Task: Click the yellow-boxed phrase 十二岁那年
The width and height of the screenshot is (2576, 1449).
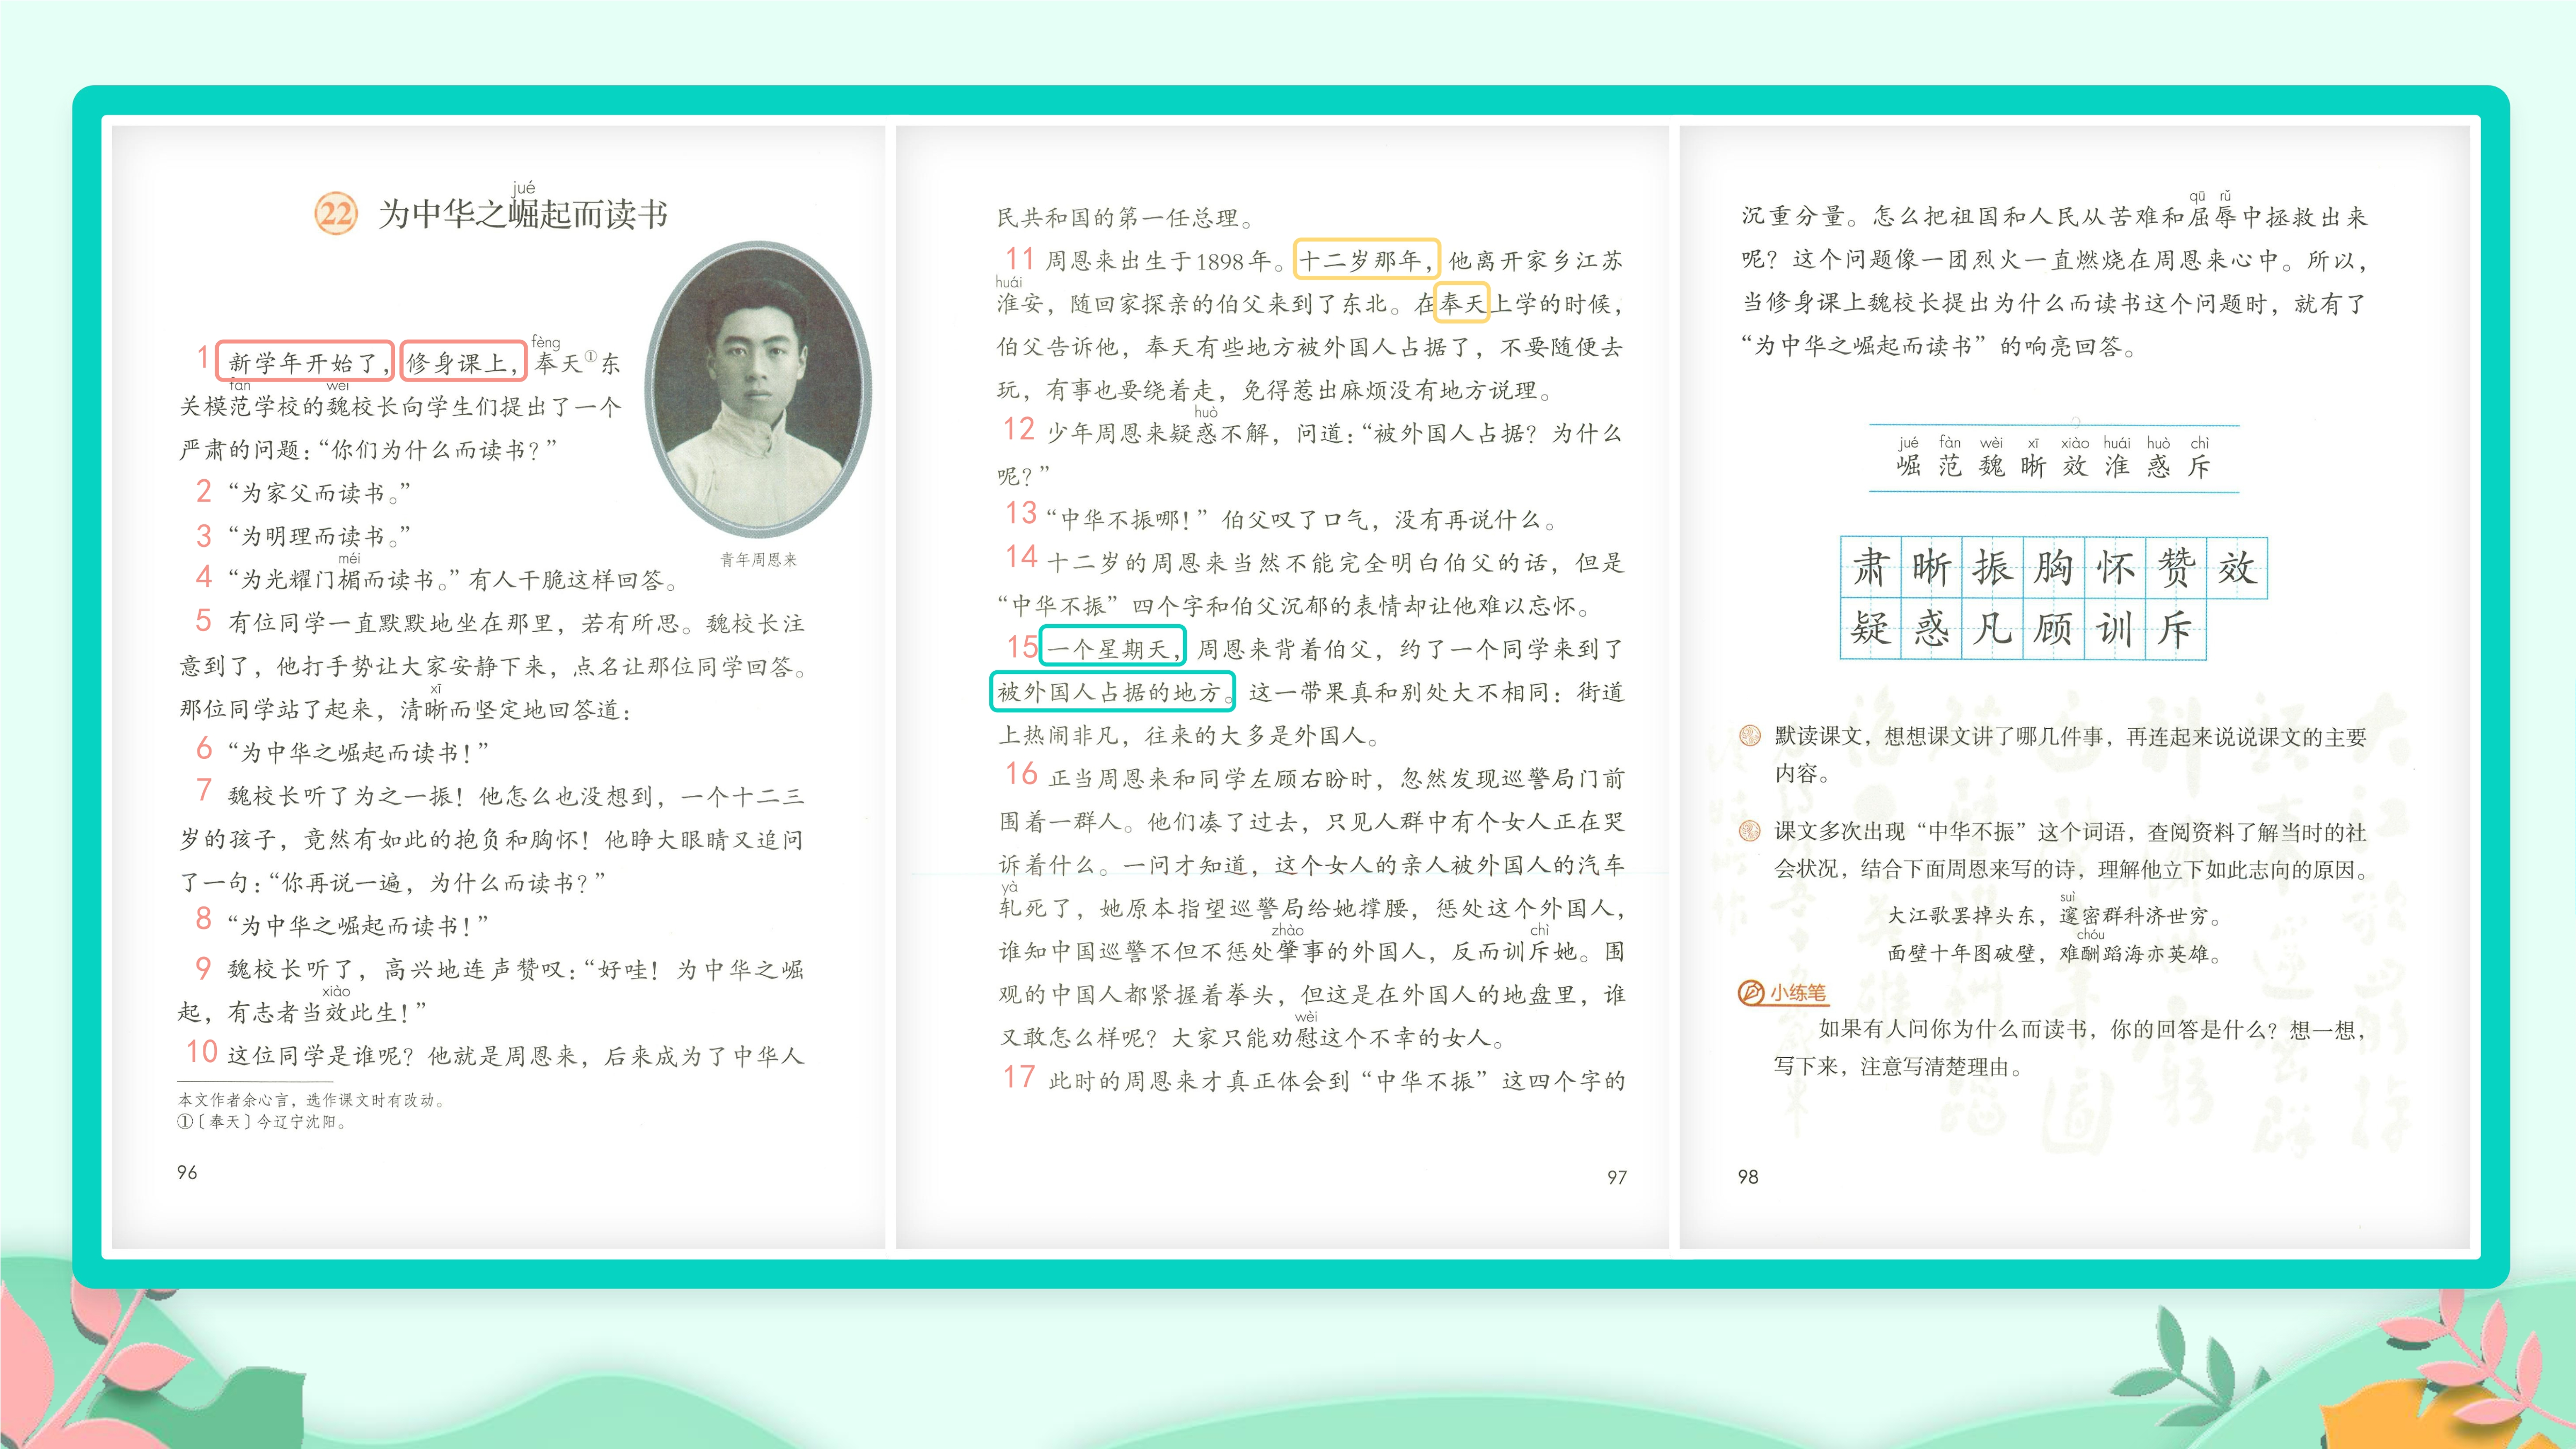Action: pos(1366,260)
